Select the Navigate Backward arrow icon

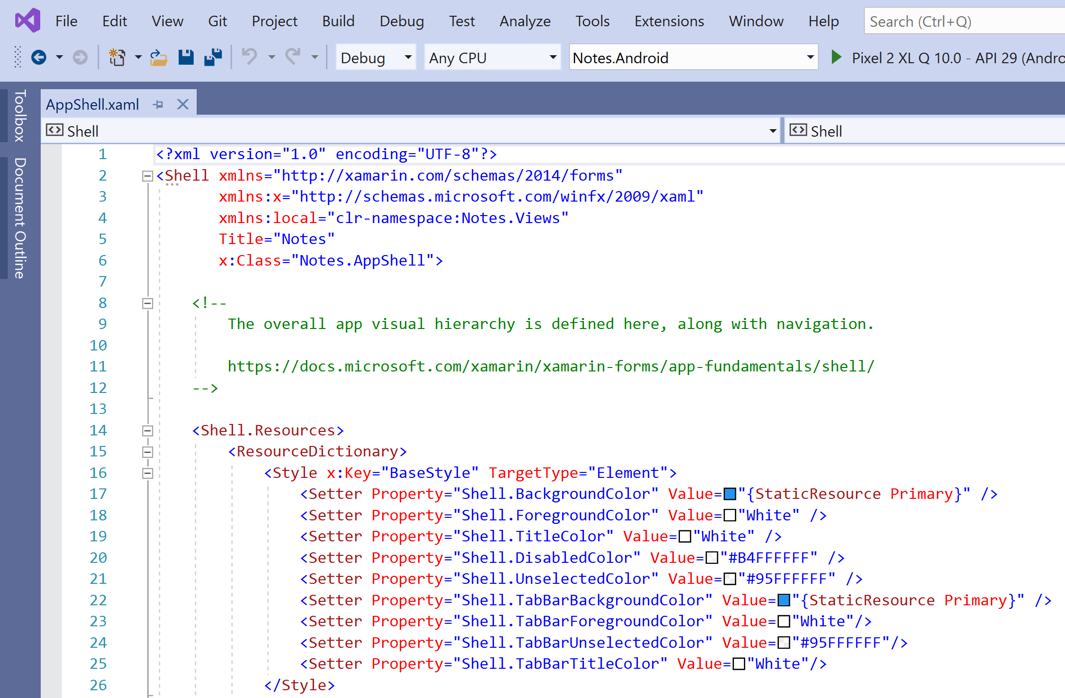point(39,58)
